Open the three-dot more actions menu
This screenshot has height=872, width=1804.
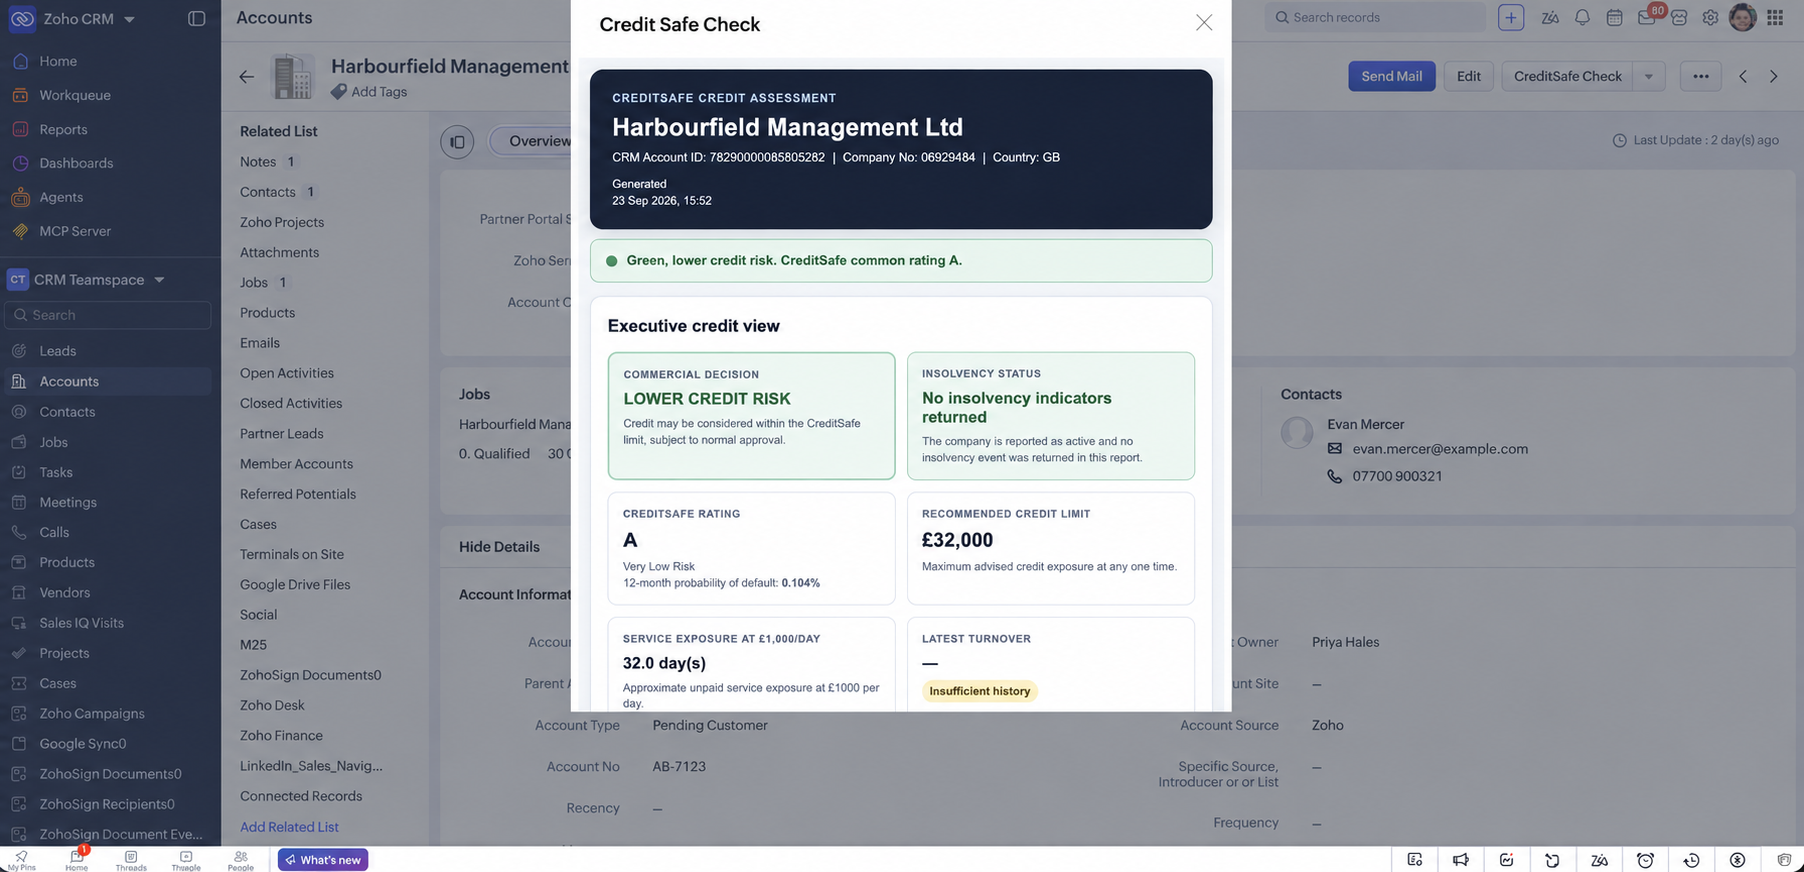coord(1700,76)
